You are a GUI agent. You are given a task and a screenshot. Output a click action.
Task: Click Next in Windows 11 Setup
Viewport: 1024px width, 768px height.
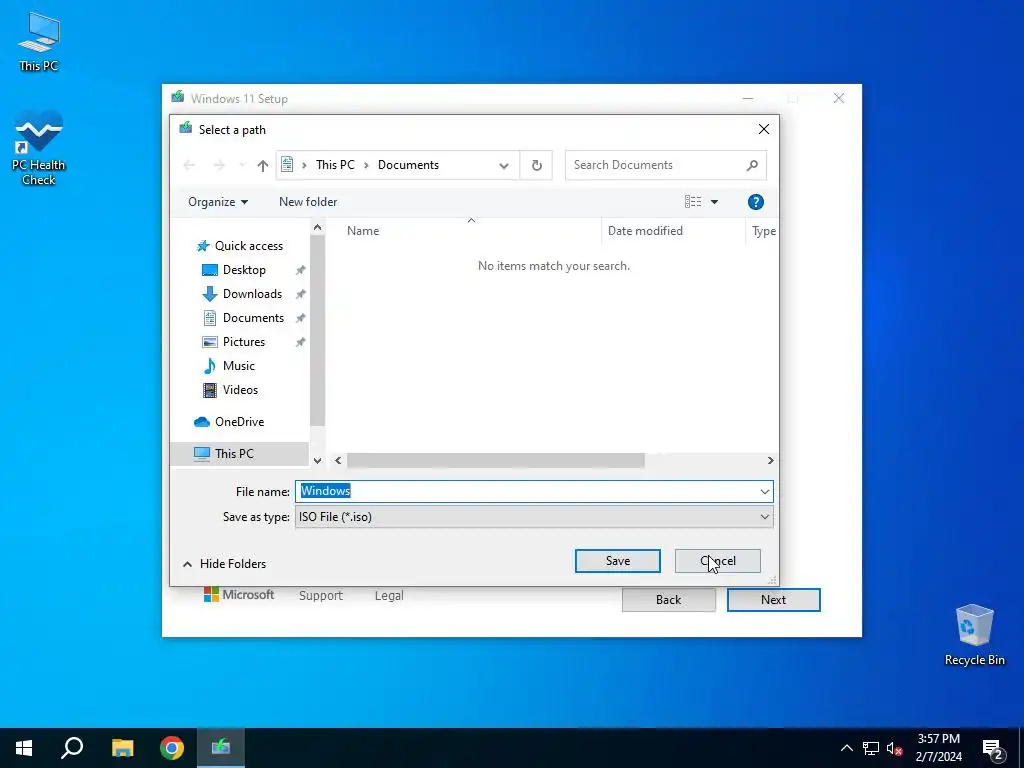point(773,600)
